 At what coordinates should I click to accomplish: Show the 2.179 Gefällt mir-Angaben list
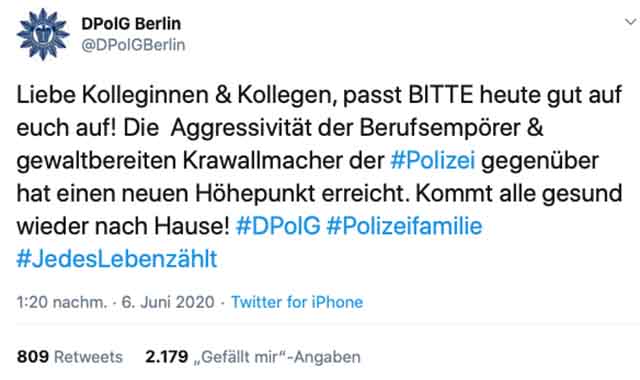click(x=253, y=357)
